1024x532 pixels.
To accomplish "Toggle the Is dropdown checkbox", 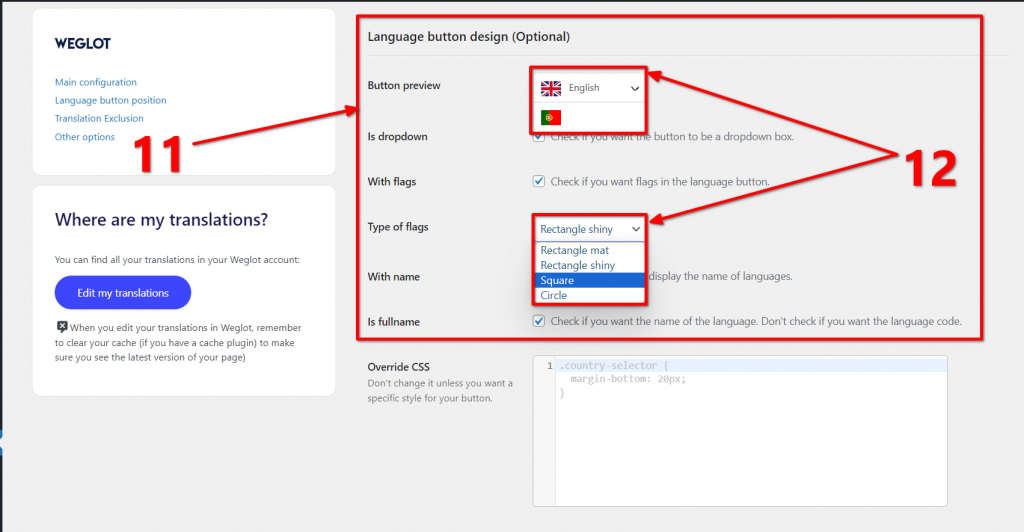I will [539, 137].
